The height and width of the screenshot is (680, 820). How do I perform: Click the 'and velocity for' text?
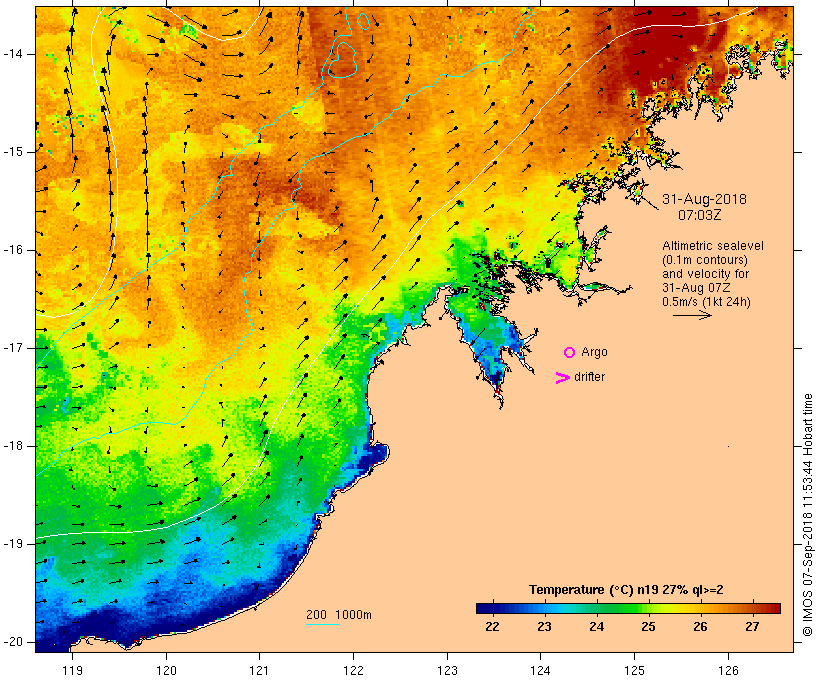click(x=705, y=274)
